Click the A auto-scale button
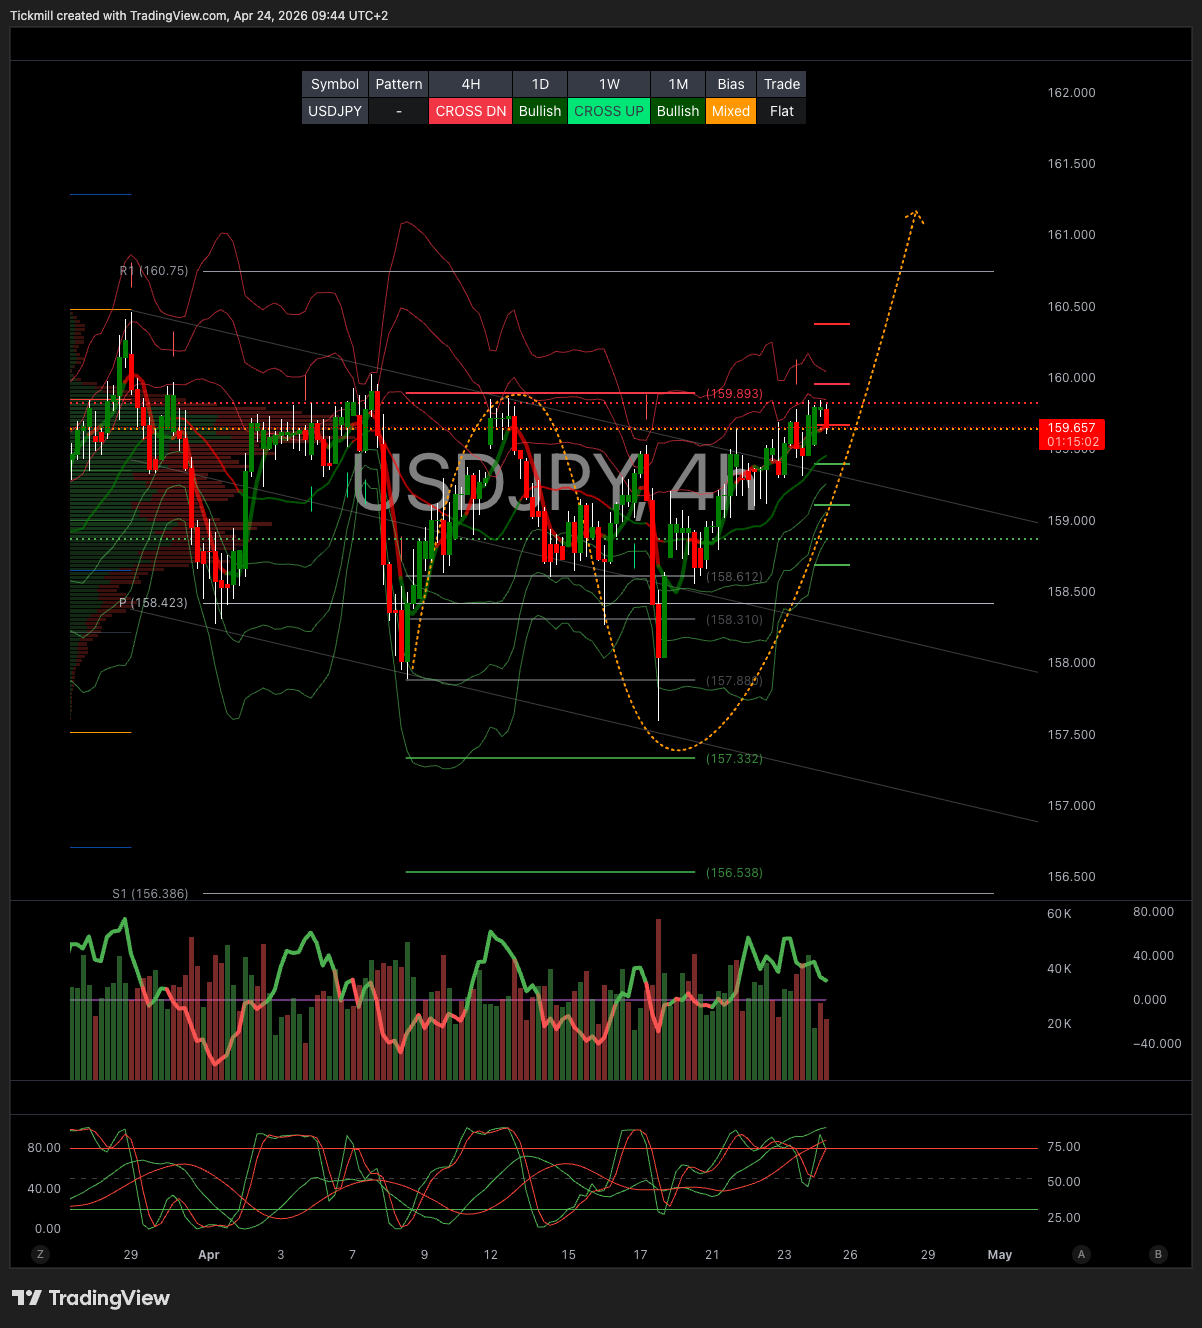The image size is (1202, 1328). [x=1081, y=1254]
